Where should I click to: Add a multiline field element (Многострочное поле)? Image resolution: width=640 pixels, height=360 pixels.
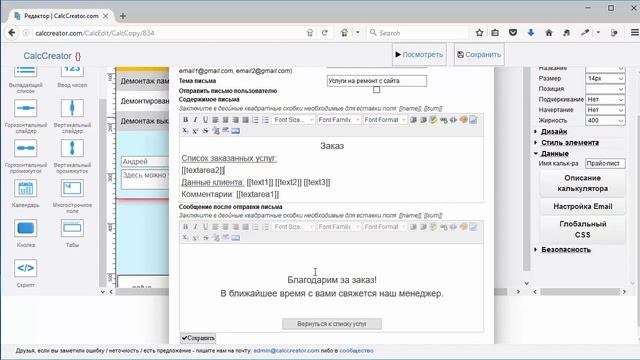coord(72,188)
